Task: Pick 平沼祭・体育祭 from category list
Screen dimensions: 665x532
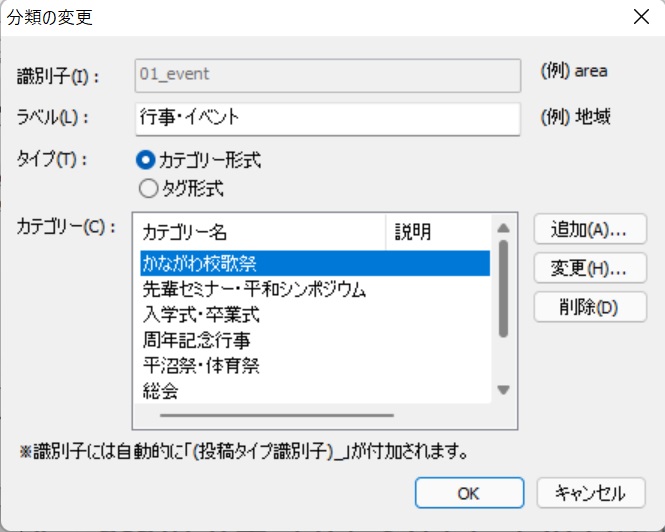Action: pyautogui.click(x=202, y=365)
